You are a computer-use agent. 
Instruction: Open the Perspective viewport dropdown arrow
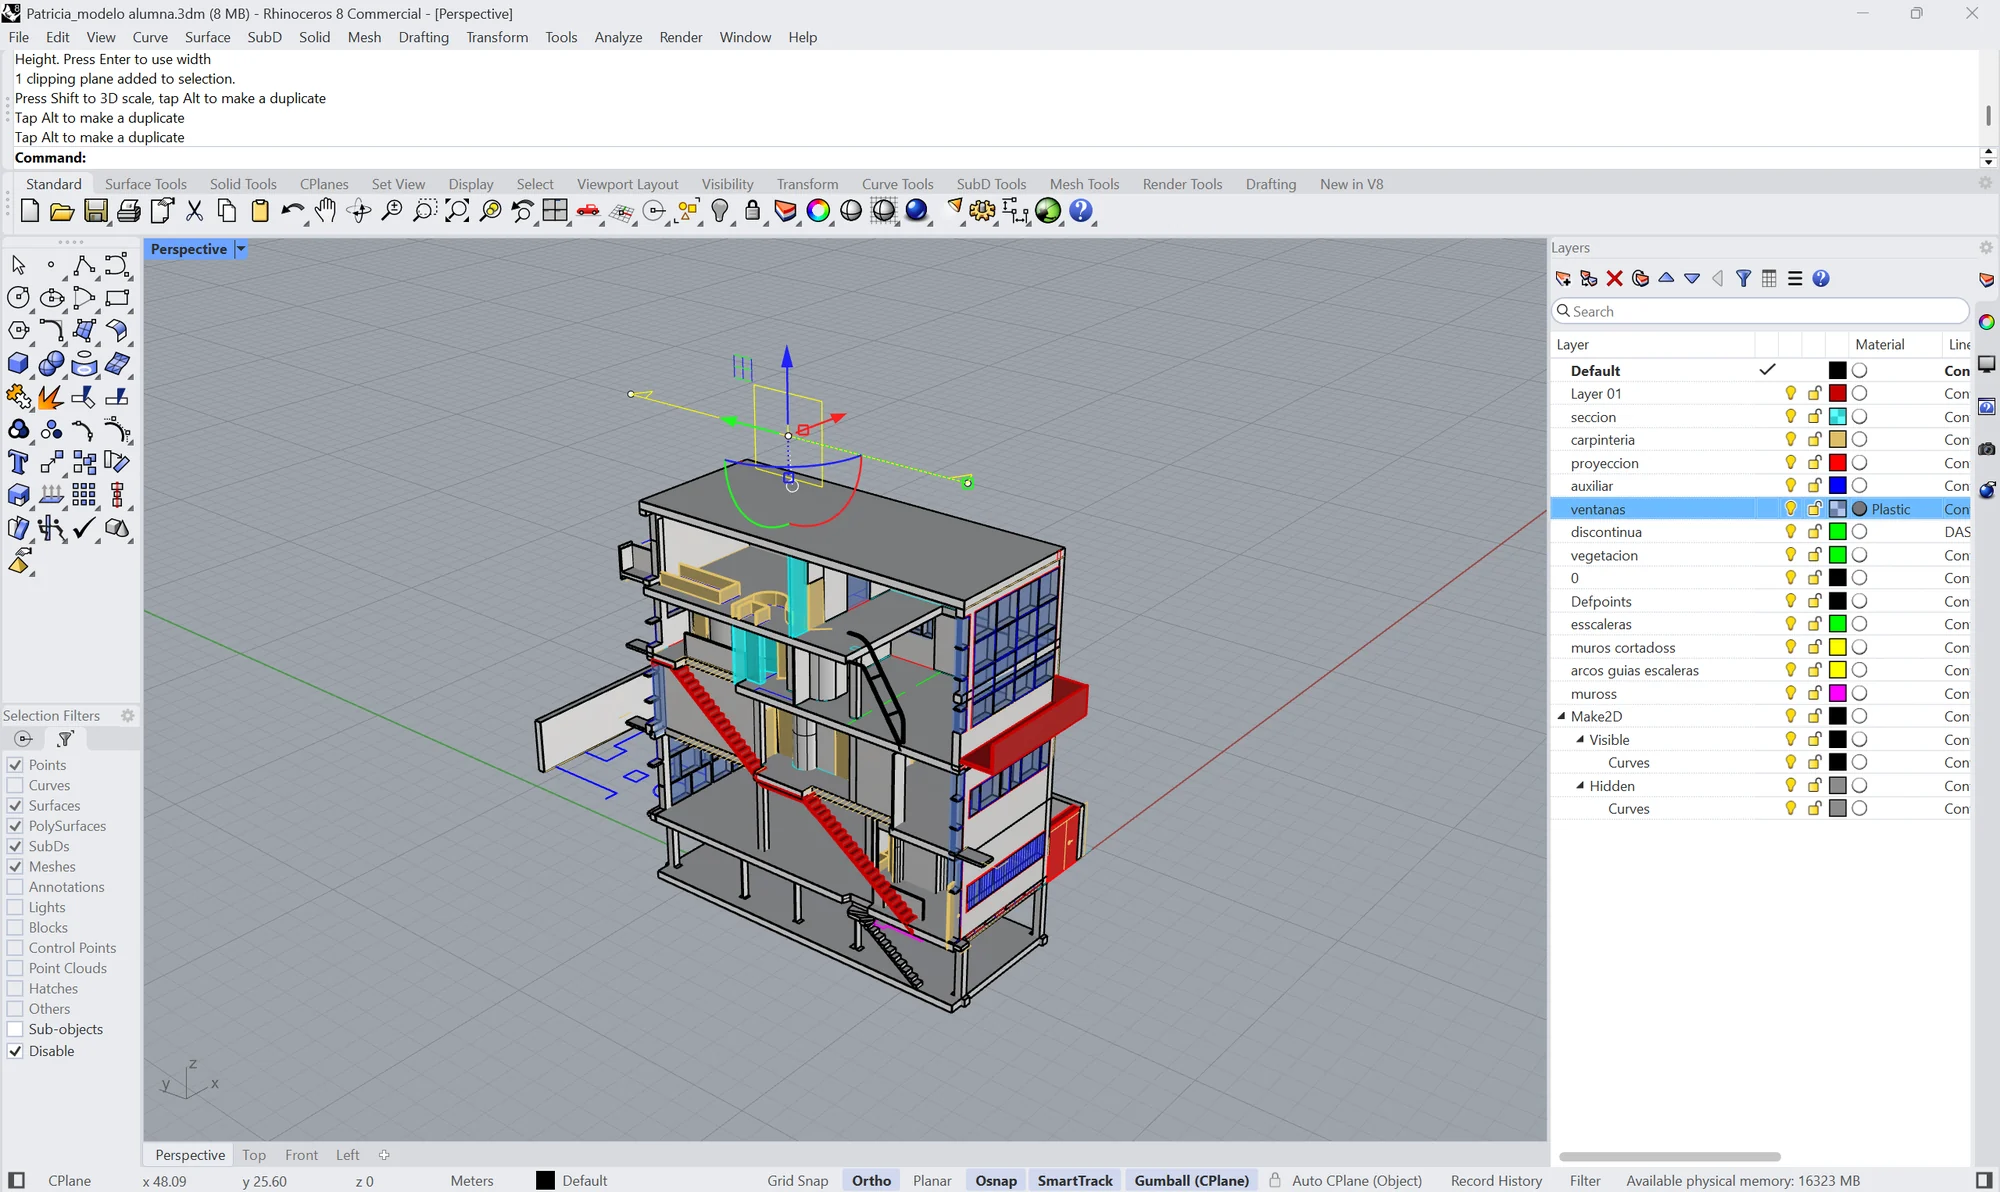[x=241, y=249]
